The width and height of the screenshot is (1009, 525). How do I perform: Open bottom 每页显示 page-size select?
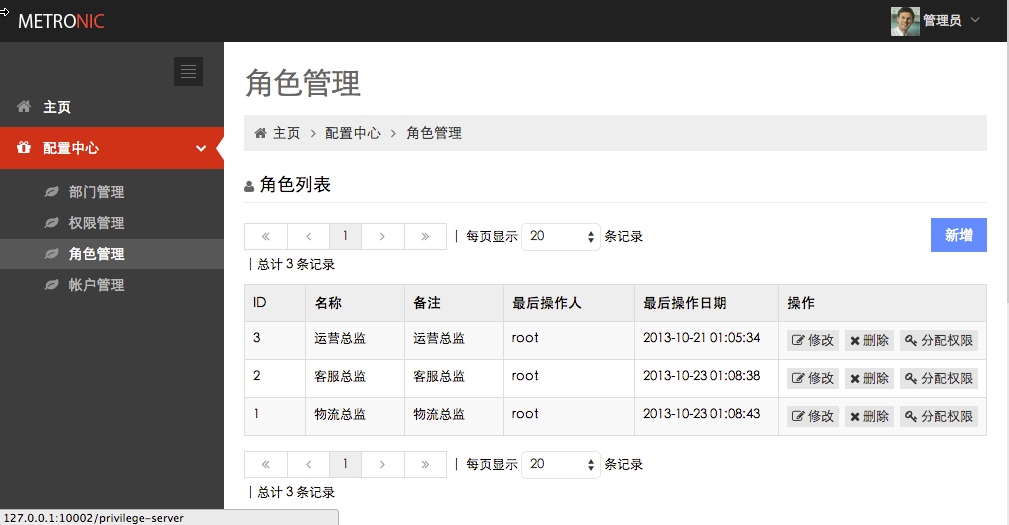(560, 464)
